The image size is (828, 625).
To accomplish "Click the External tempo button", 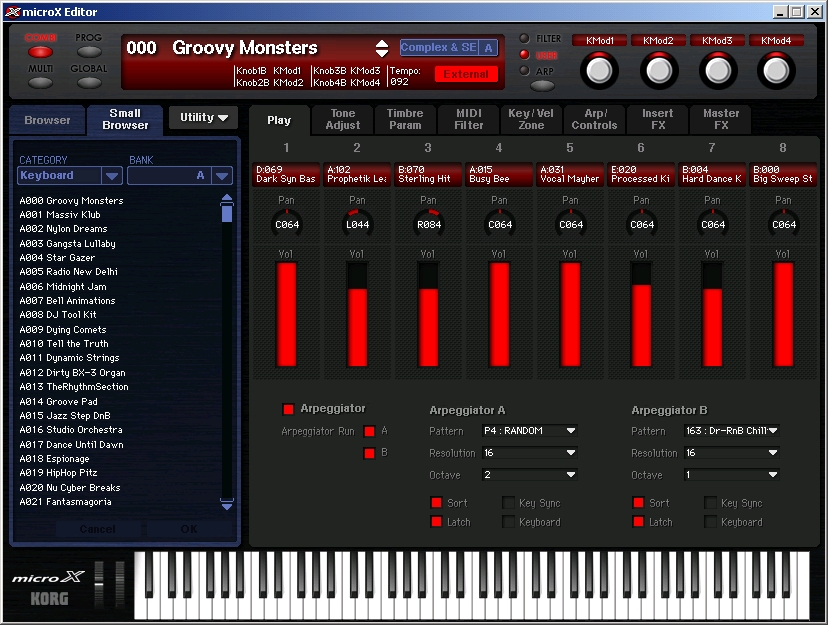I will coord(466,74).
